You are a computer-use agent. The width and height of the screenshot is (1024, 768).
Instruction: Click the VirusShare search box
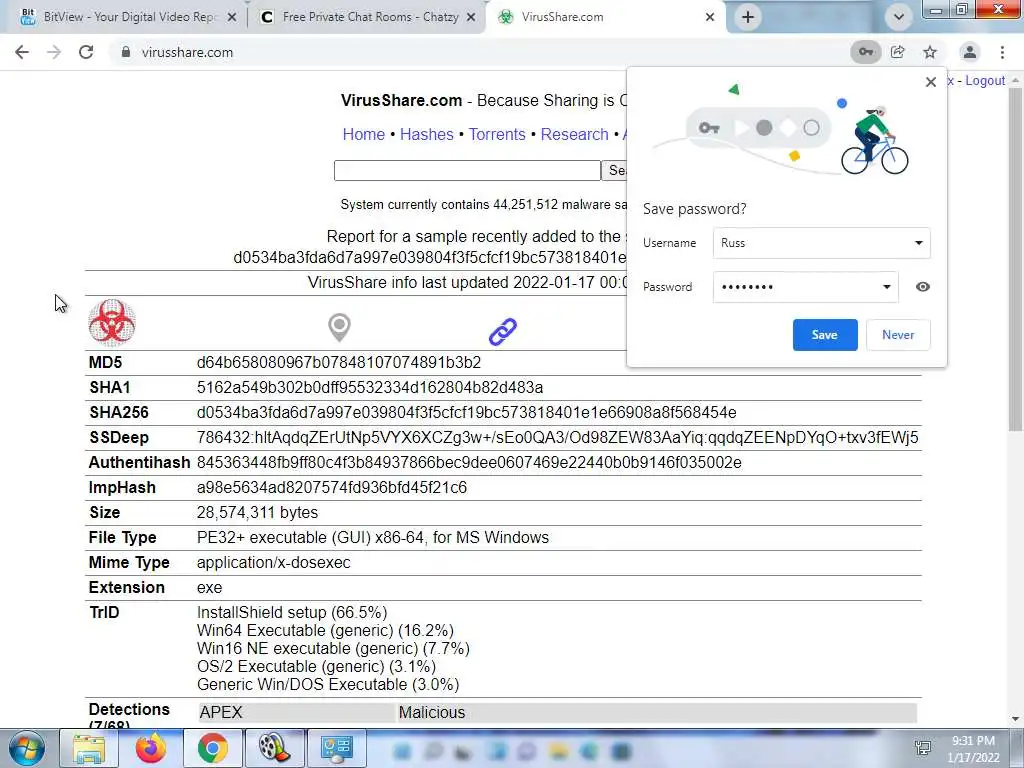point(467,170)
